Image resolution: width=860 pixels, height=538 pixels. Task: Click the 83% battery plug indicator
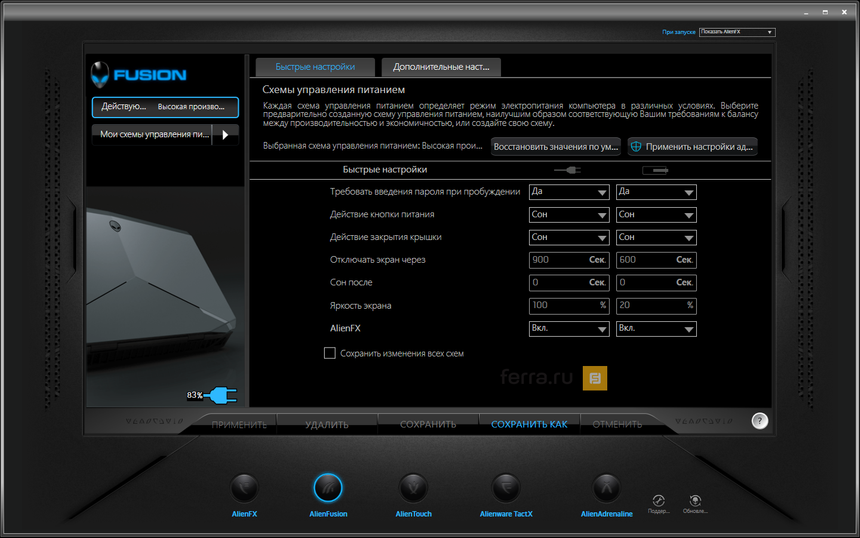(x=212, y=395)
